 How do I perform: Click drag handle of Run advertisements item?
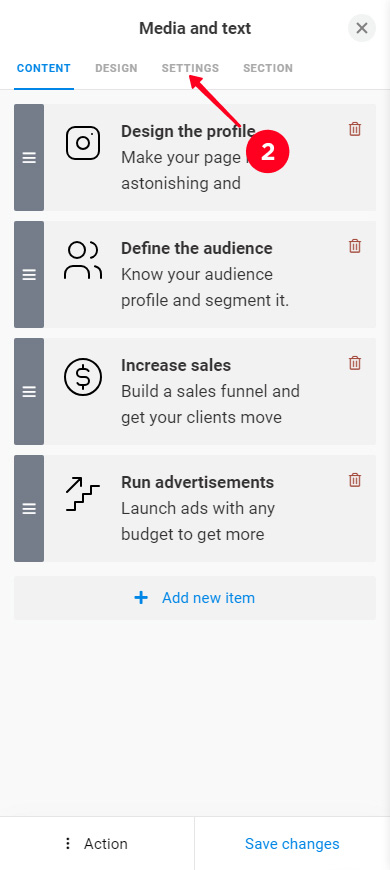point(29,508)
